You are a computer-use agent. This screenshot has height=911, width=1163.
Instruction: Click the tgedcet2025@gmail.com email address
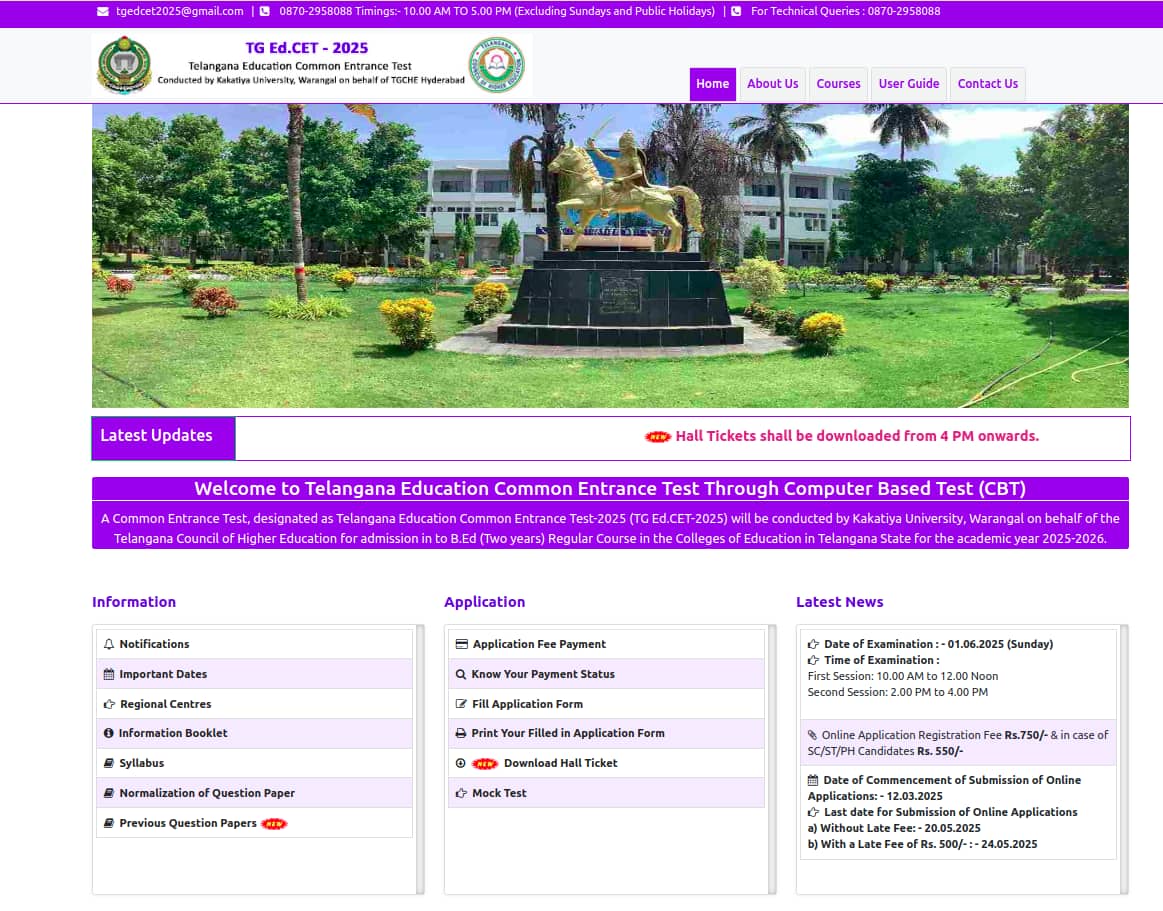coord(179,11)
